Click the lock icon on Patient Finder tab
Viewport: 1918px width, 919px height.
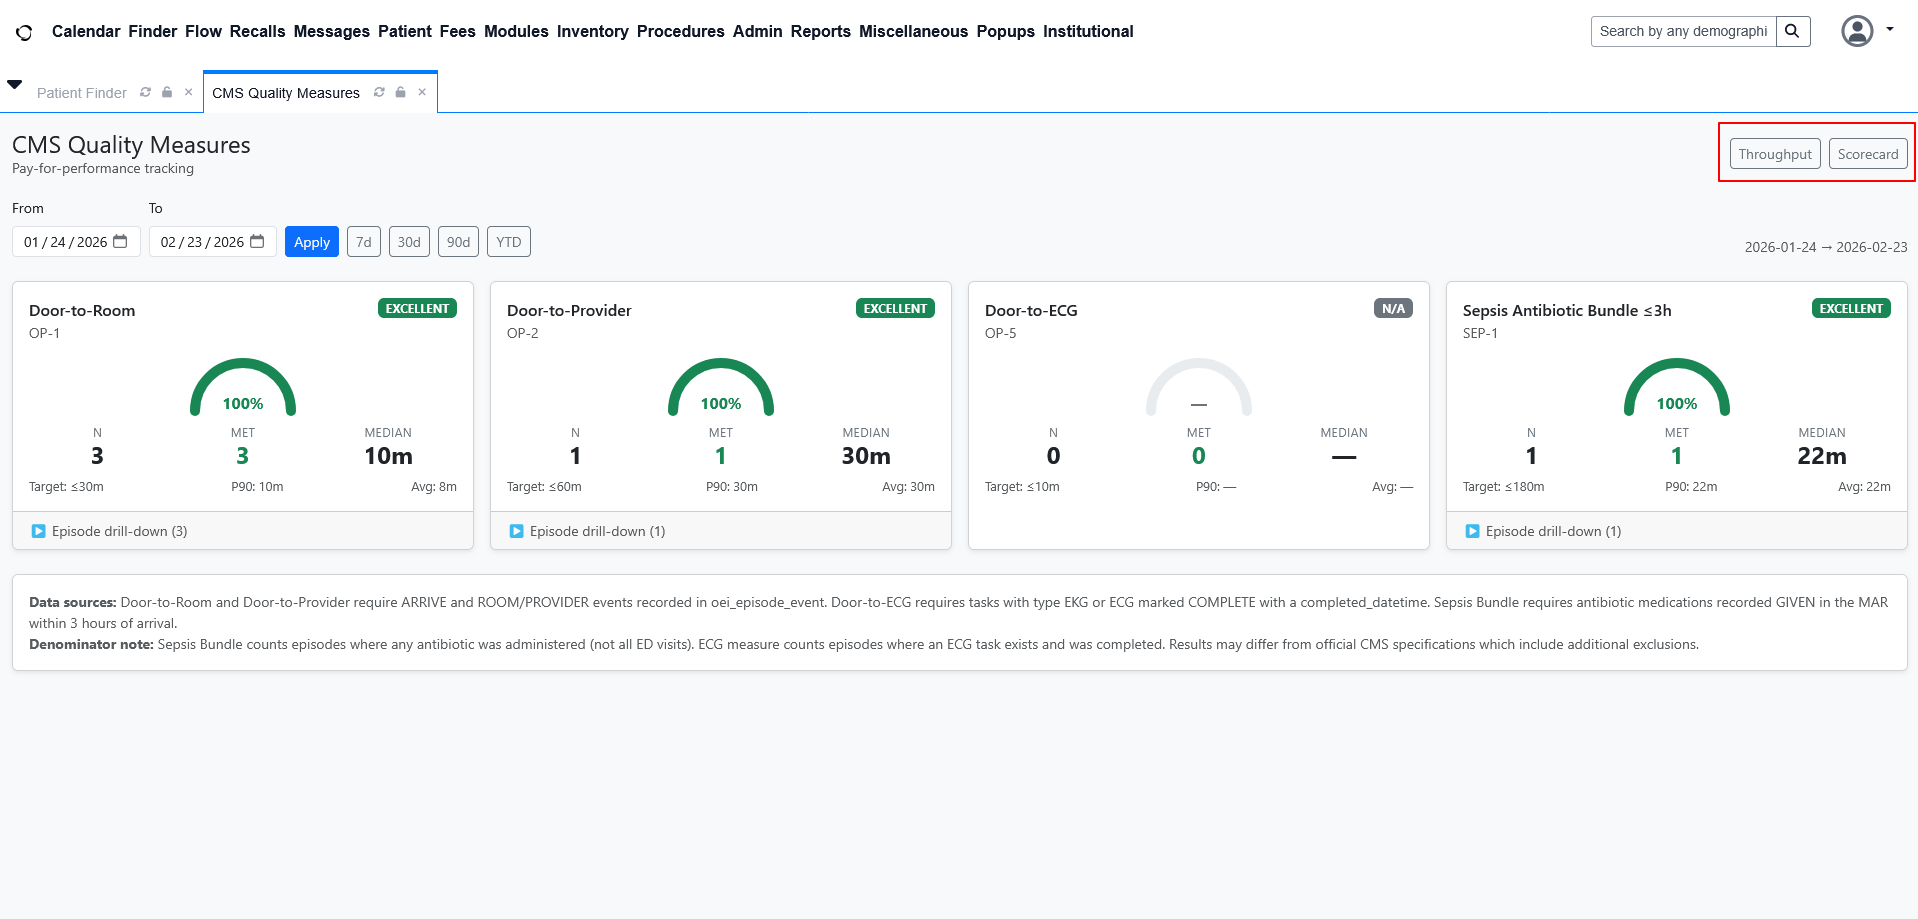point(167,92)
